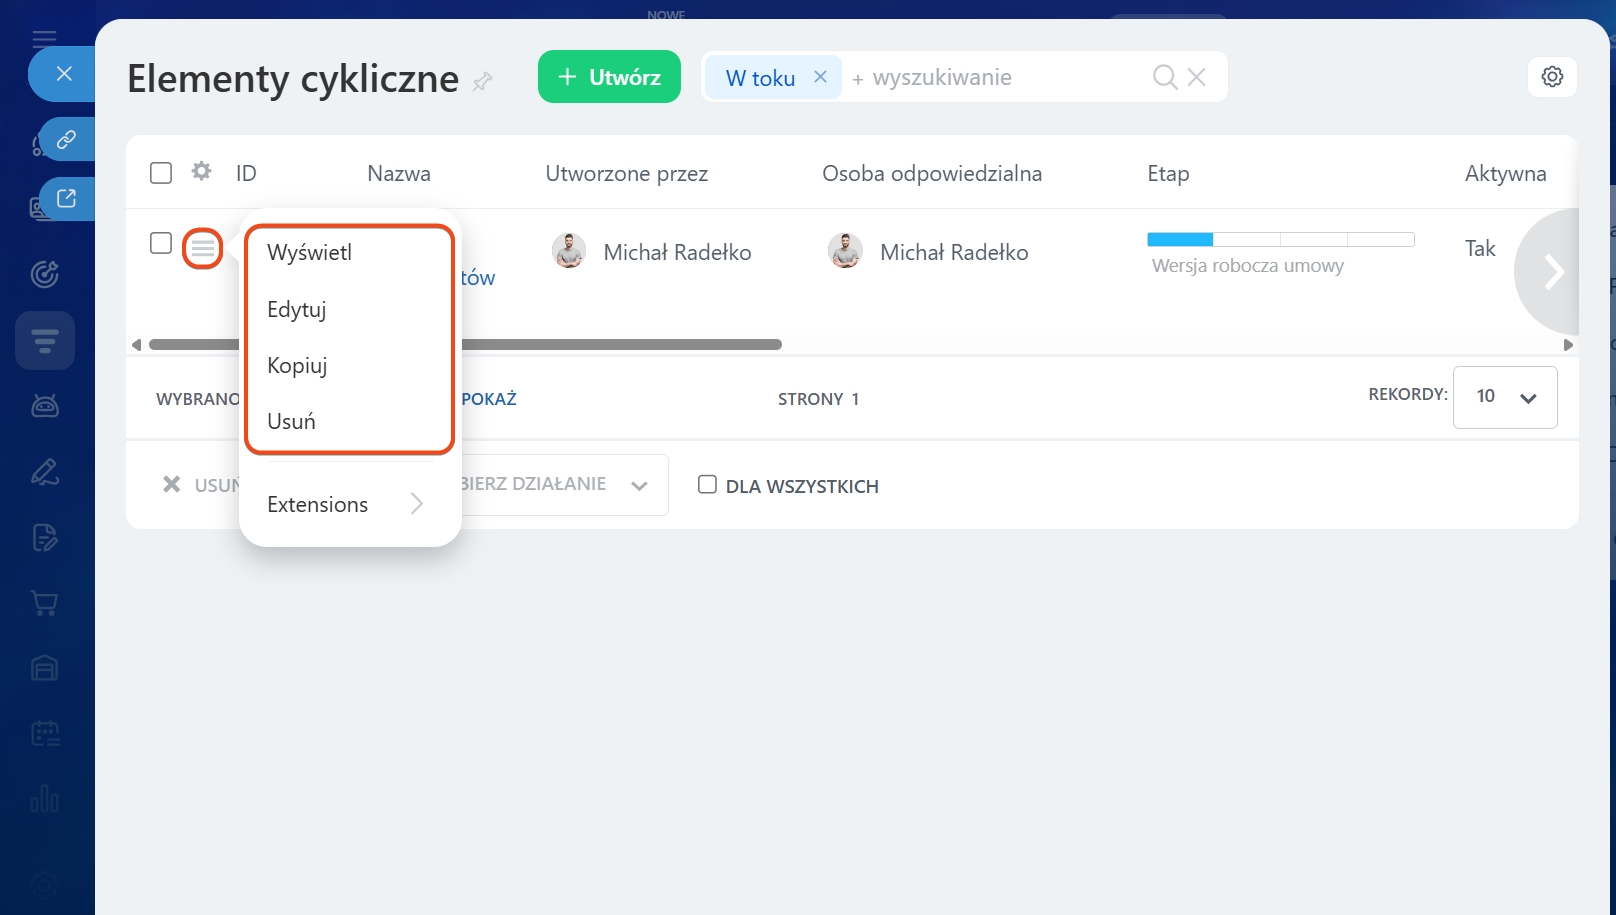Open page settings gear at top right
Viewport: 1616px width, 915px height.
1552,76
